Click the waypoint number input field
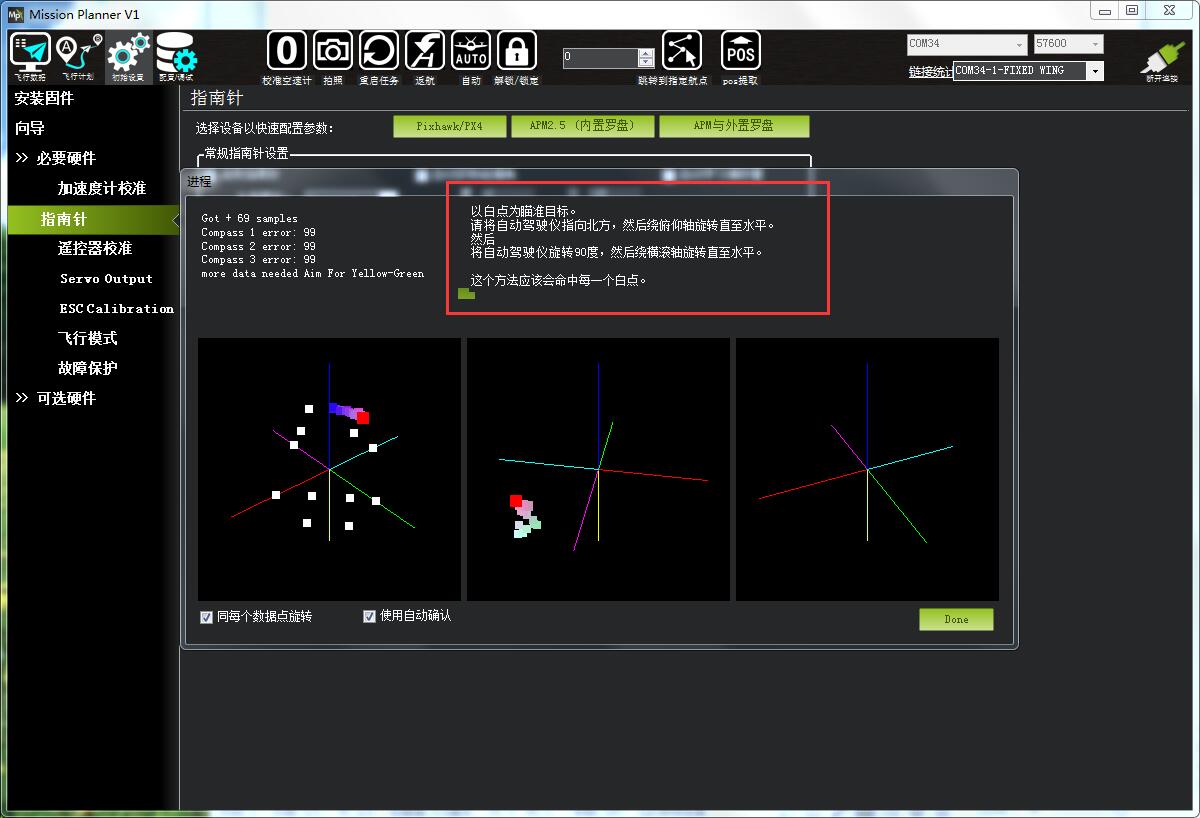This screenshot has height=818, width=1200. (x=601, y=58)
